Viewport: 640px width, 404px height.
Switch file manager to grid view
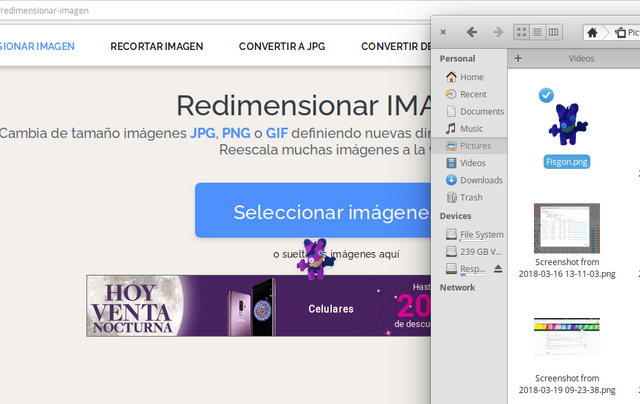[521, 32]
